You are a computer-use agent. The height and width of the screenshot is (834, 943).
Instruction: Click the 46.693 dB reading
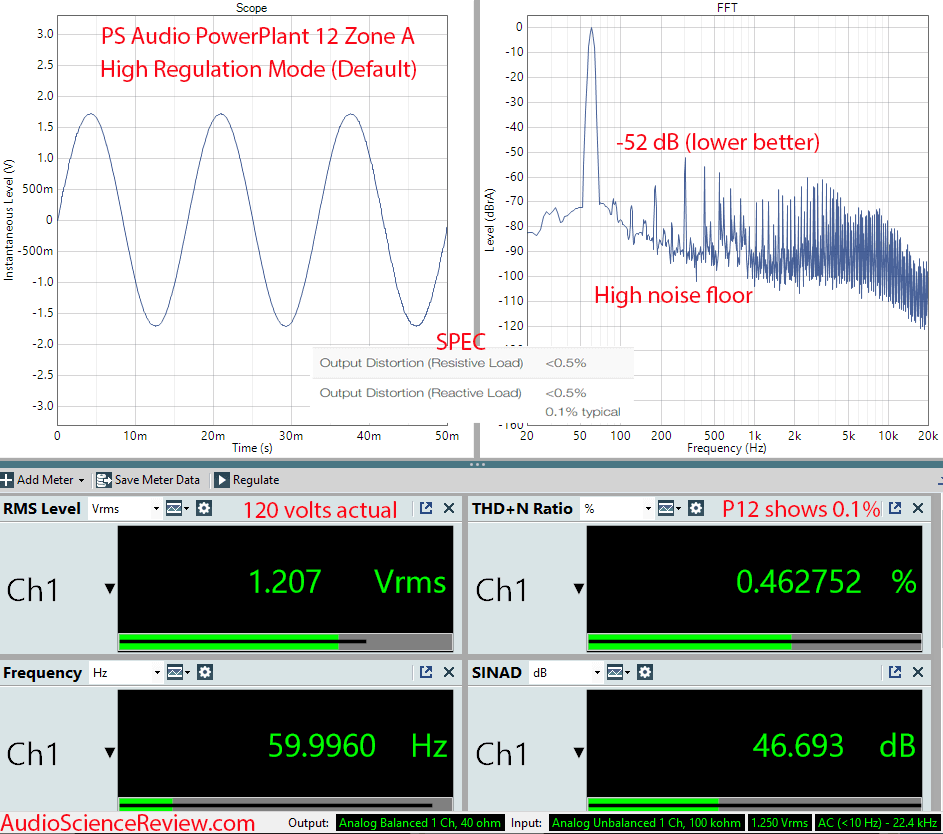pyautogui.click(x=834, y=746)
